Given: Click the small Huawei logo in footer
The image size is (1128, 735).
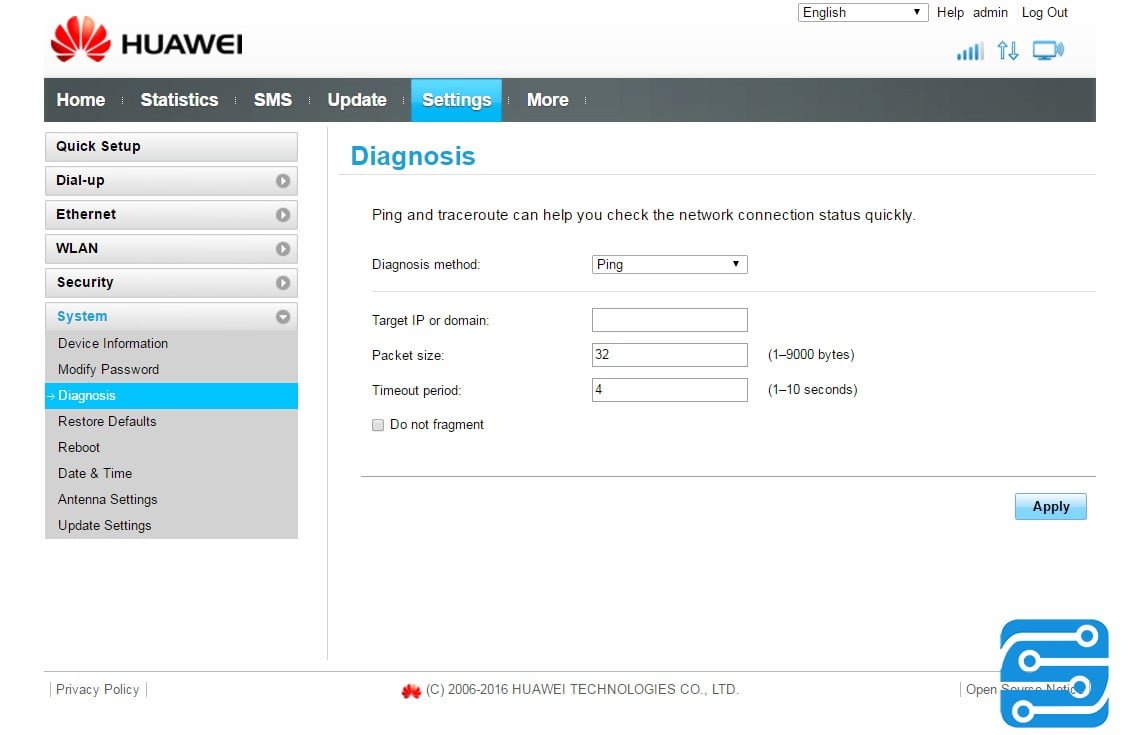Looking at the screenshot, I should tap(411, 690).
